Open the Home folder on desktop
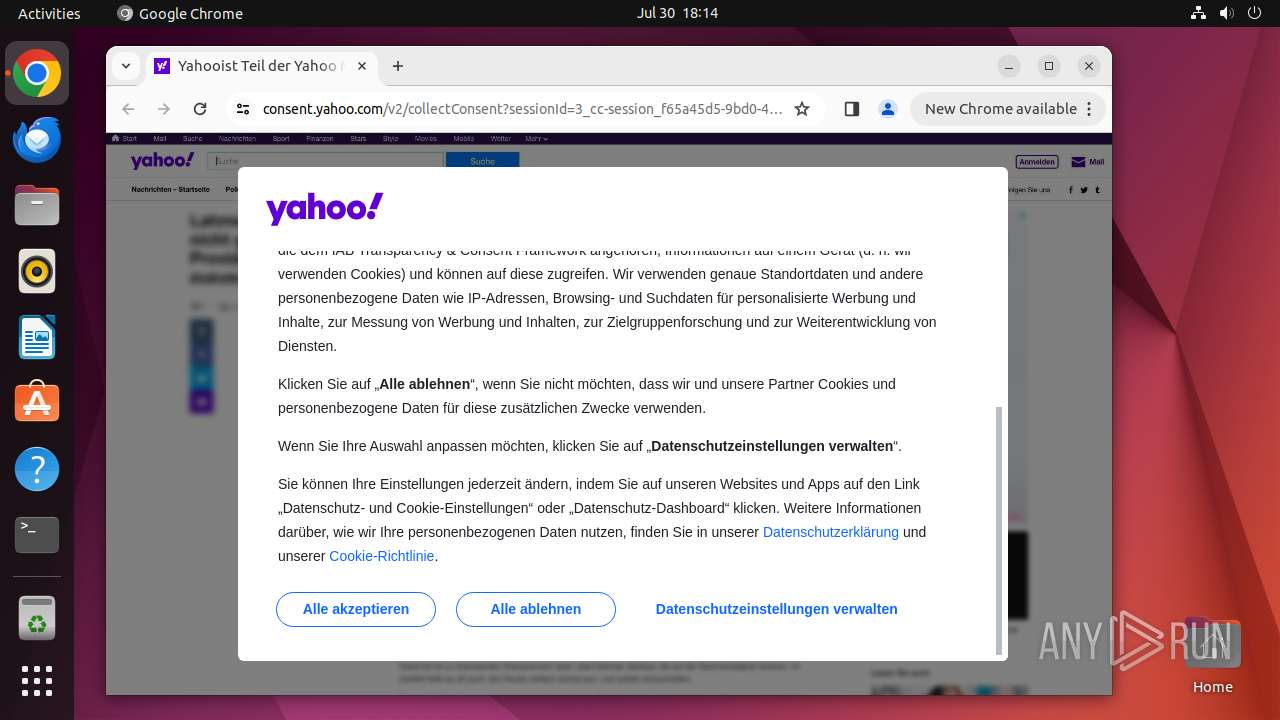1280x720 pixels. pos(1212,656)
